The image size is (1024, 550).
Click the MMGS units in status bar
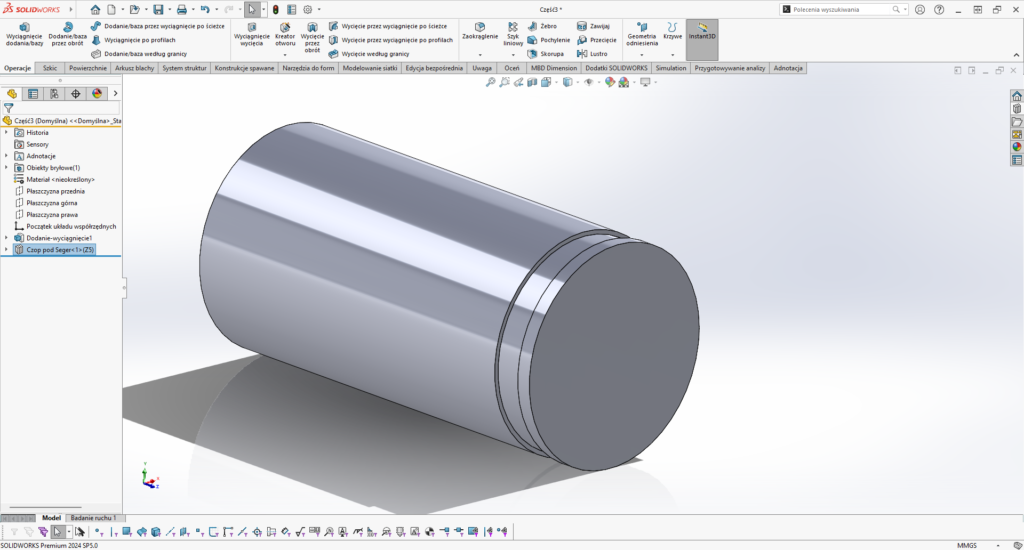click(966, 545)
